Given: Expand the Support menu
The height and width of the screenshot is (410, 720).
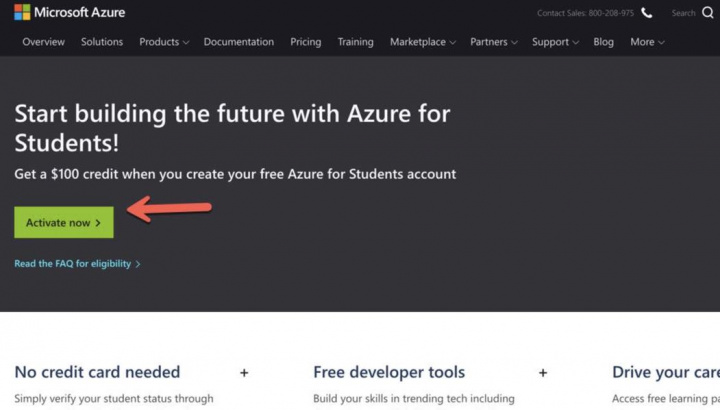Looking at the screenshot, I should 555,42.
